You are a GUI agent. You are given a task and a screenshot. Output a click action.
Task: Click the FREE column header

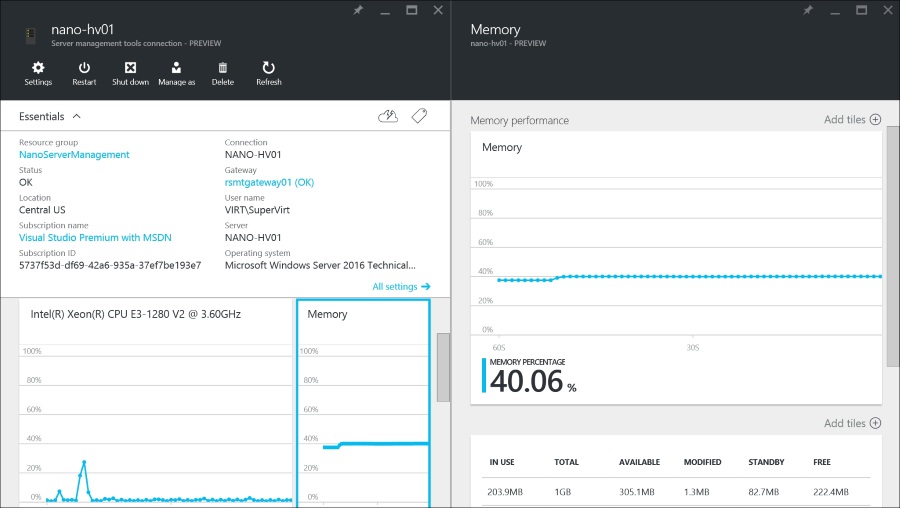click(822, 462)
